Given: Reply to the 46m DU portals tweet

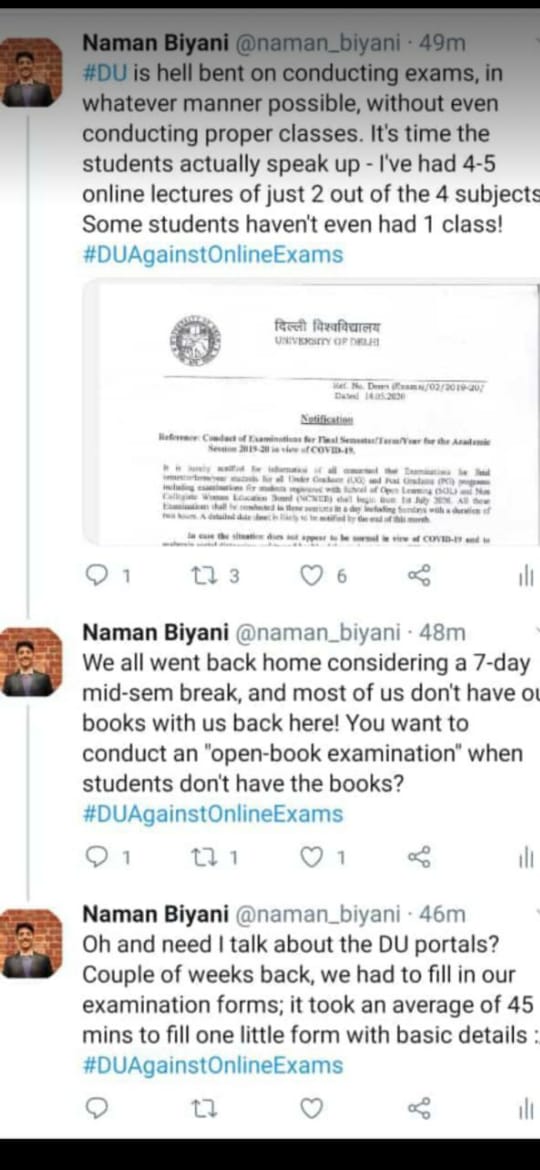Looking at the screenshot, I should [98, 1108].
